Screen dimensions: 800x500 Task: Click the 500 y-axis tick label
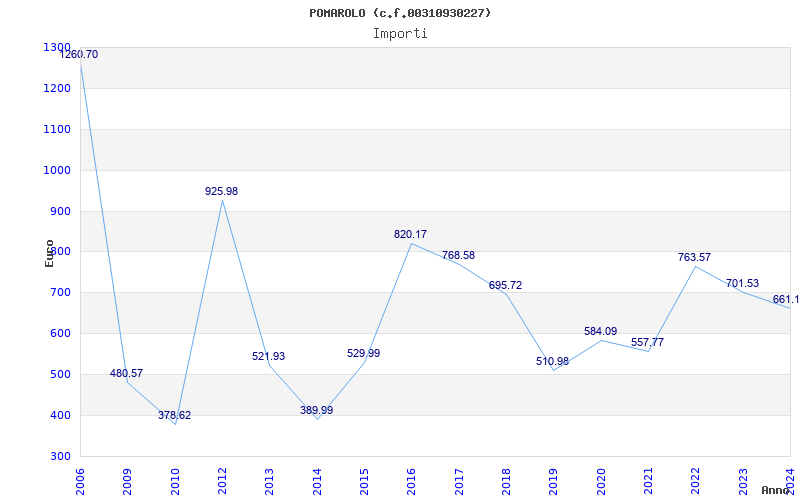pos(60,374)
